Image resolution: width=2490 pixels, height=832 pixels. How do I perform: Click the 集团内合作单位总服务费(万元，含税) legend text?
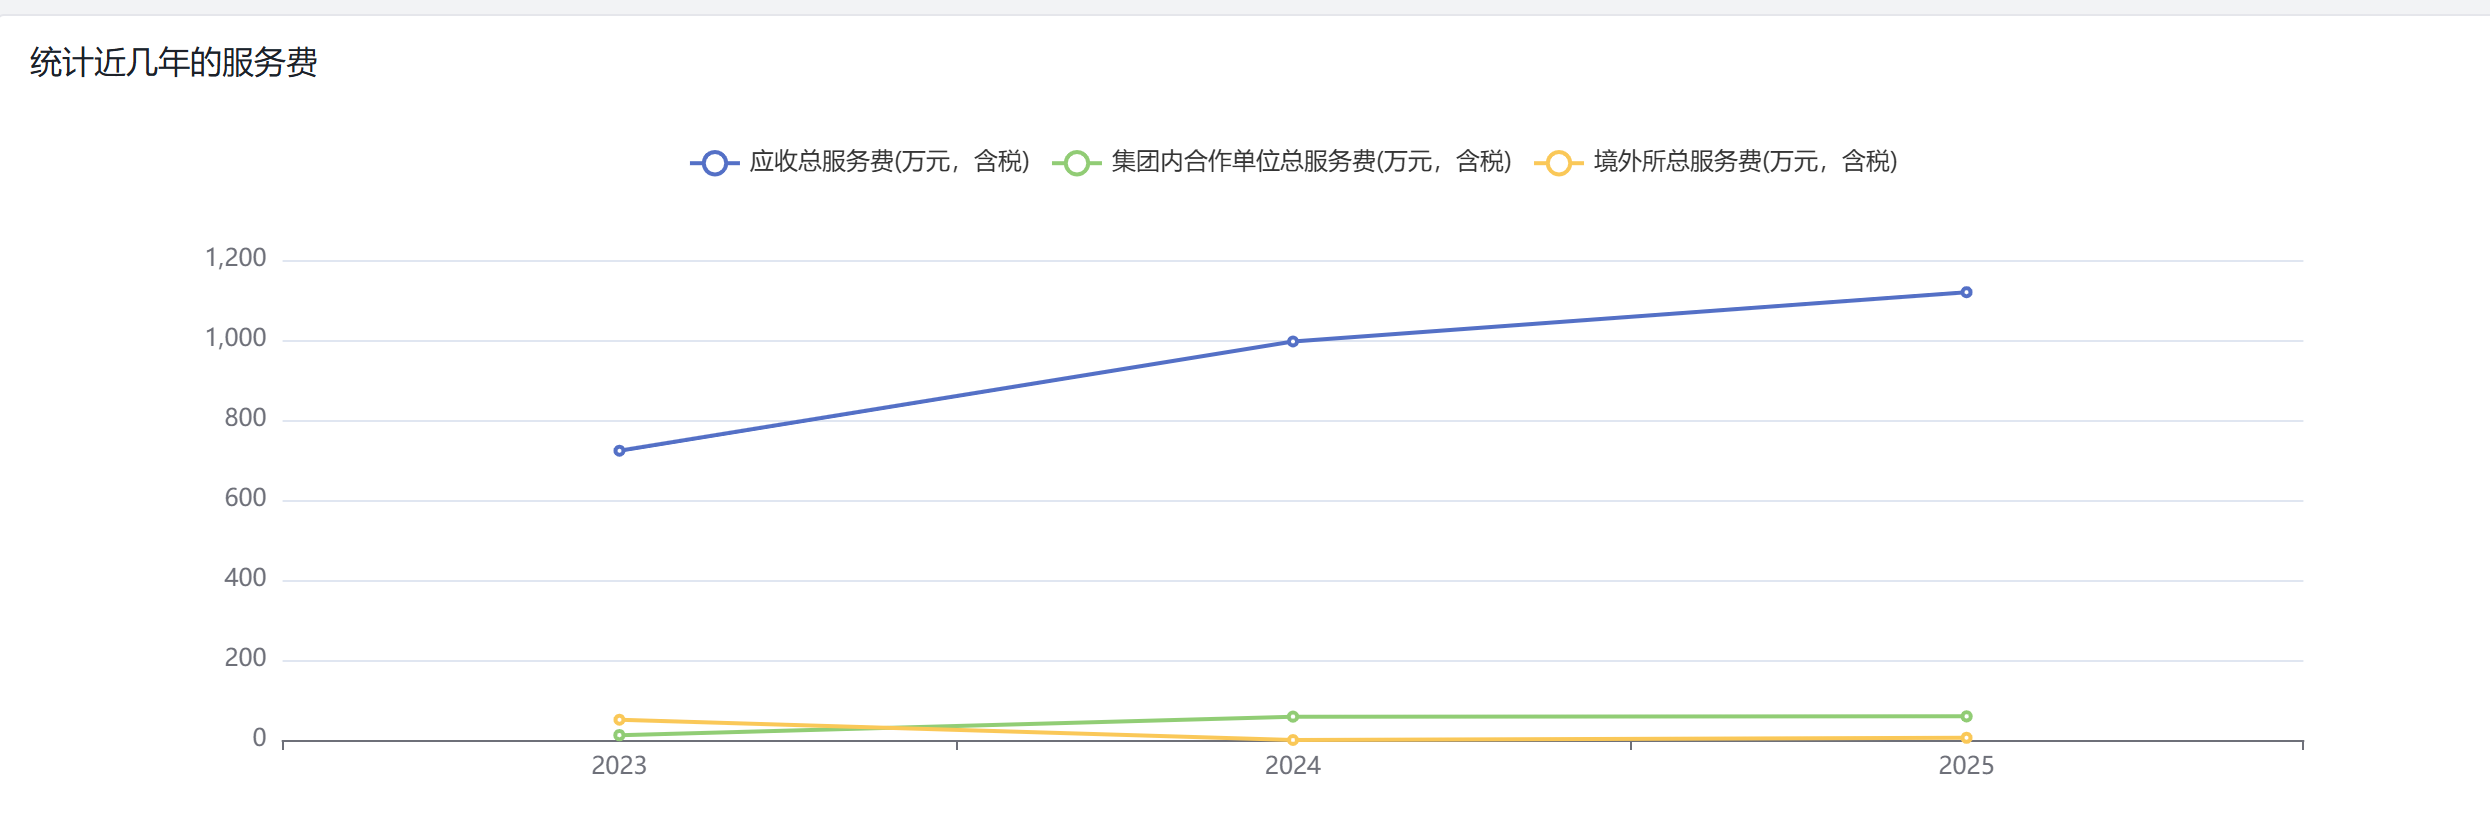click(x=1311, y=162)
